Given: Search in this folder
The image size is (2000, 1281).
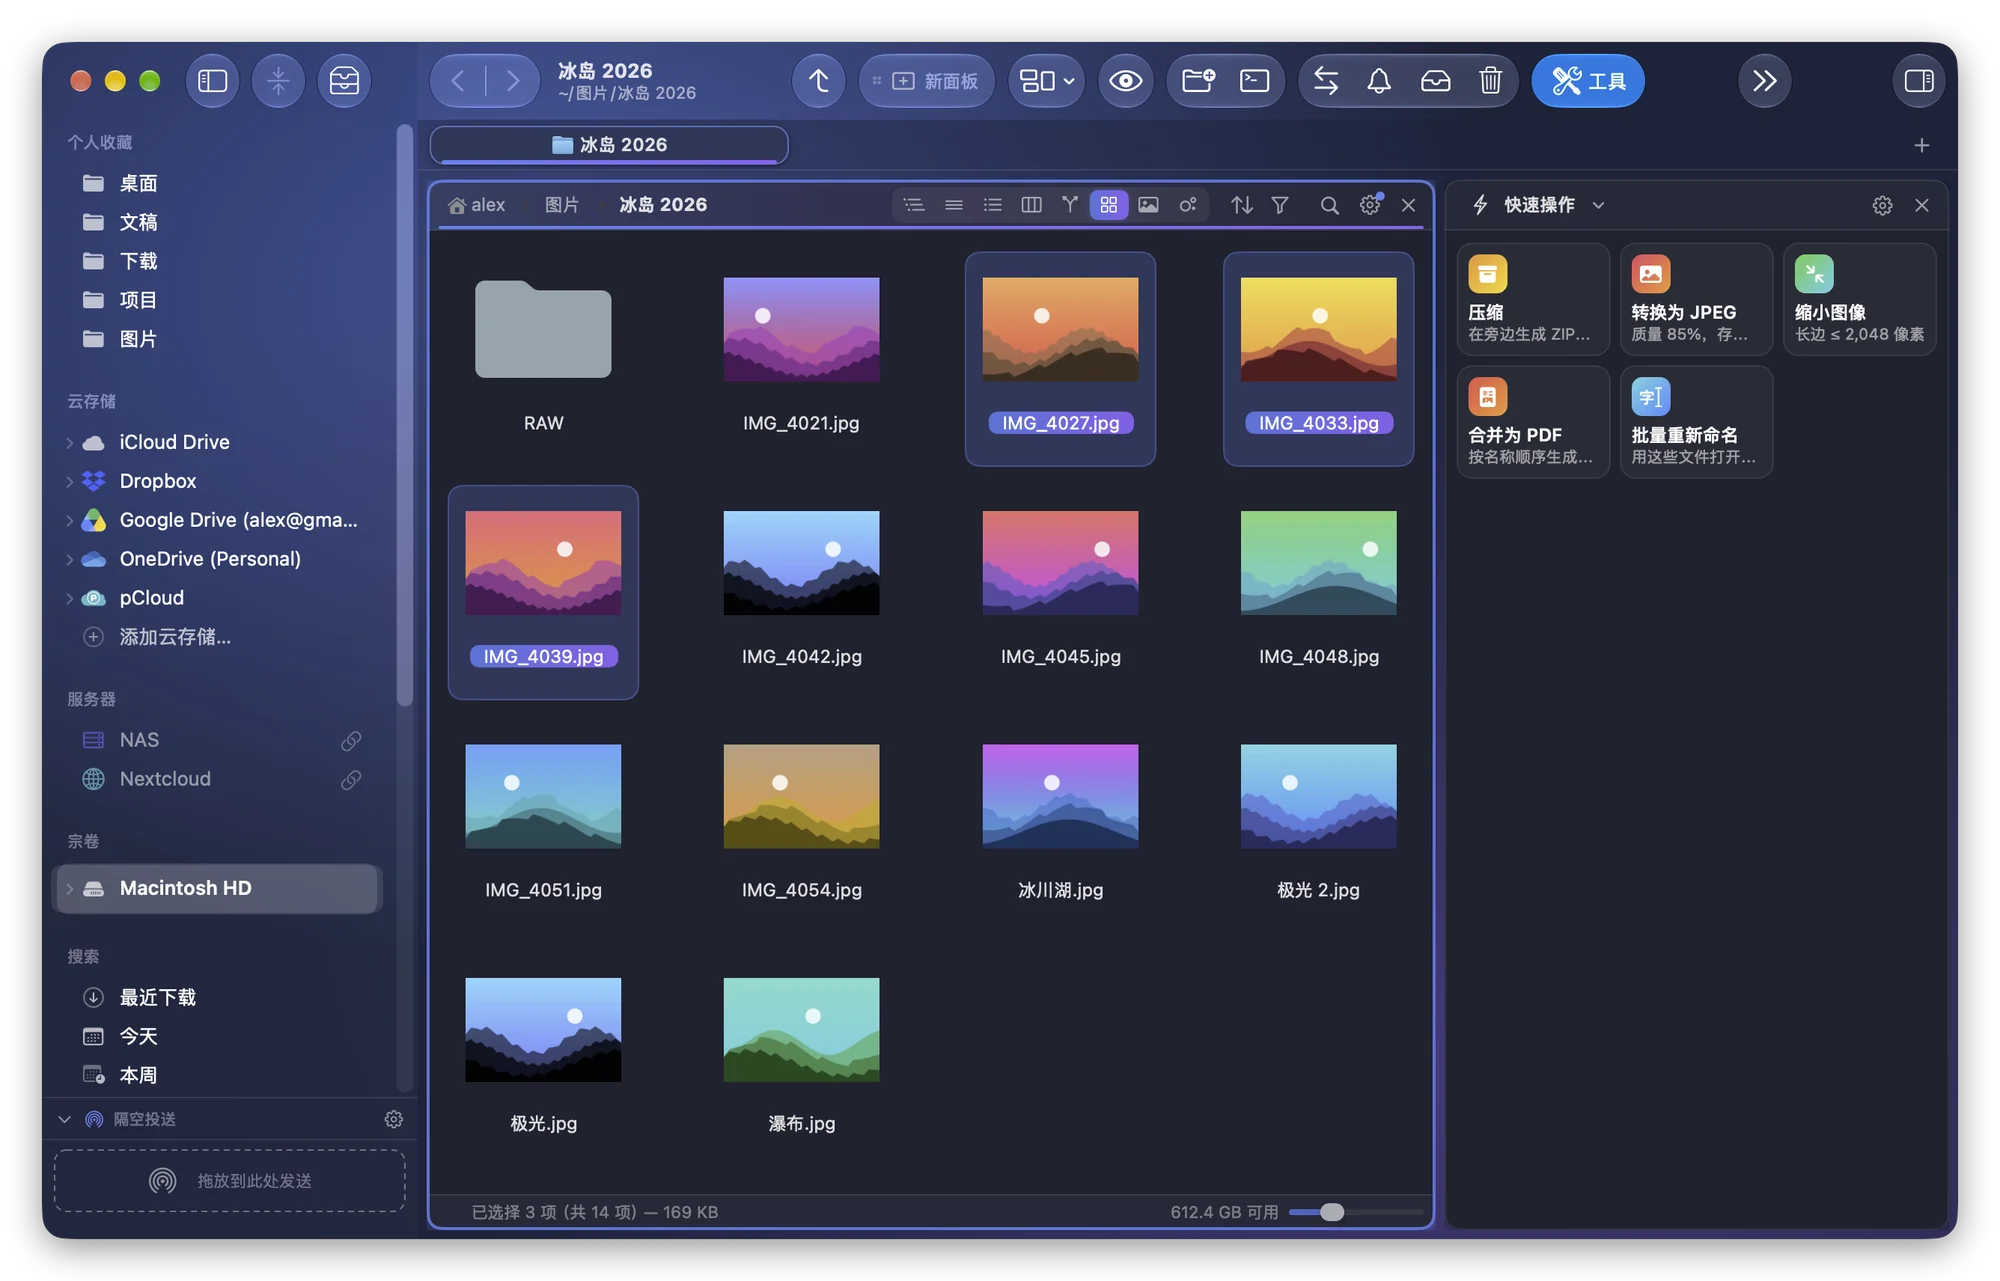Looking at the screenshot, I should 1329,205.
